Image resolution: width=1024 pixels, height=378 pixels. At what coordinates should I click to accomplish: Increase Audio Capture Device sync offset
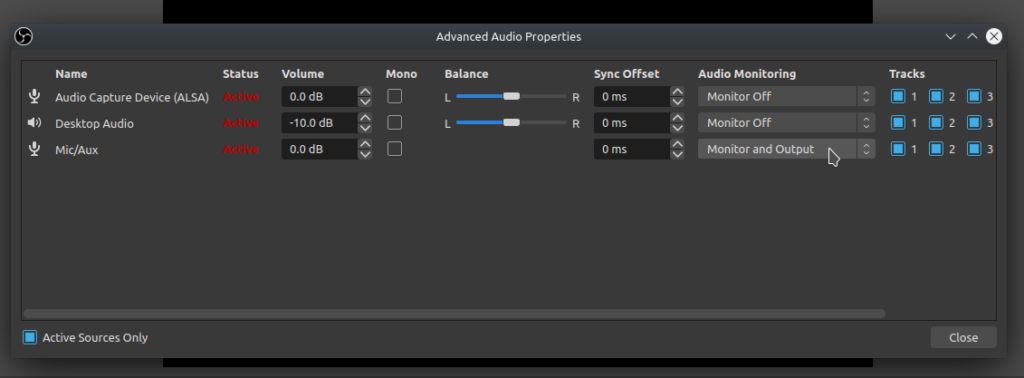pos(677,92)
